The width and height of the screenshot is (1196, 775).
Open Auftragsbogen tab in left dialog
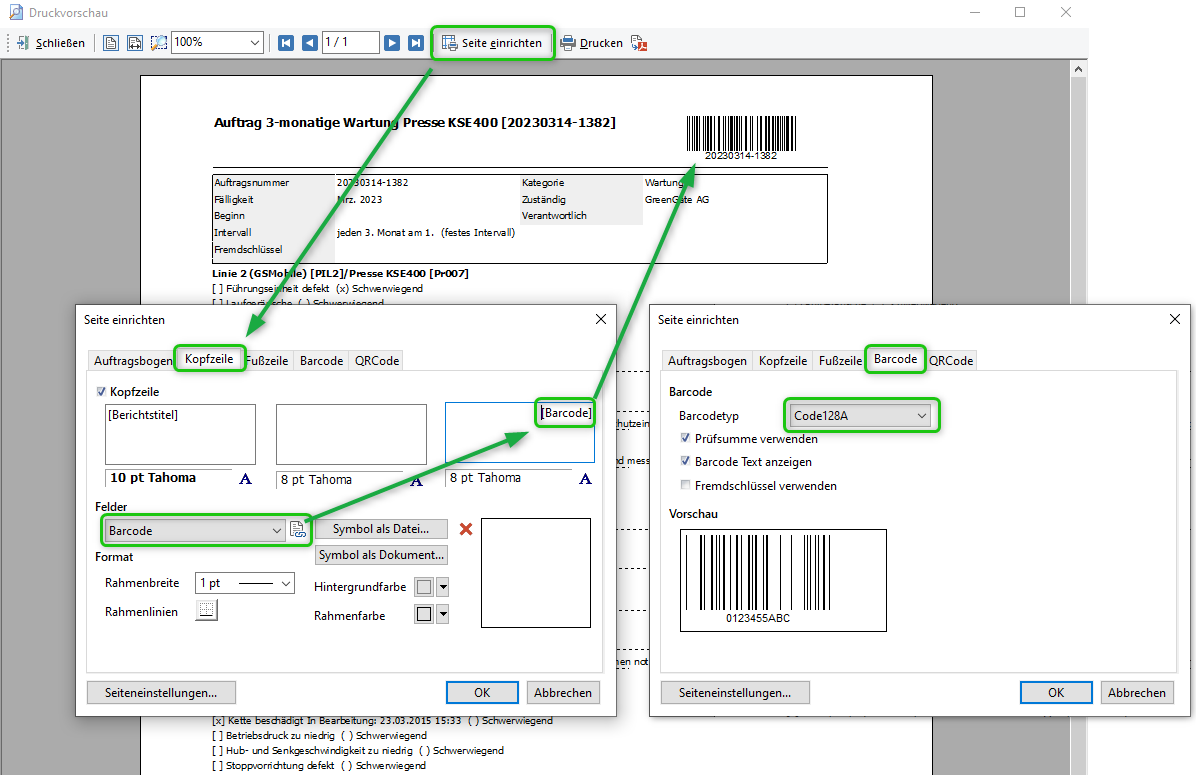(x=133, y=361)
